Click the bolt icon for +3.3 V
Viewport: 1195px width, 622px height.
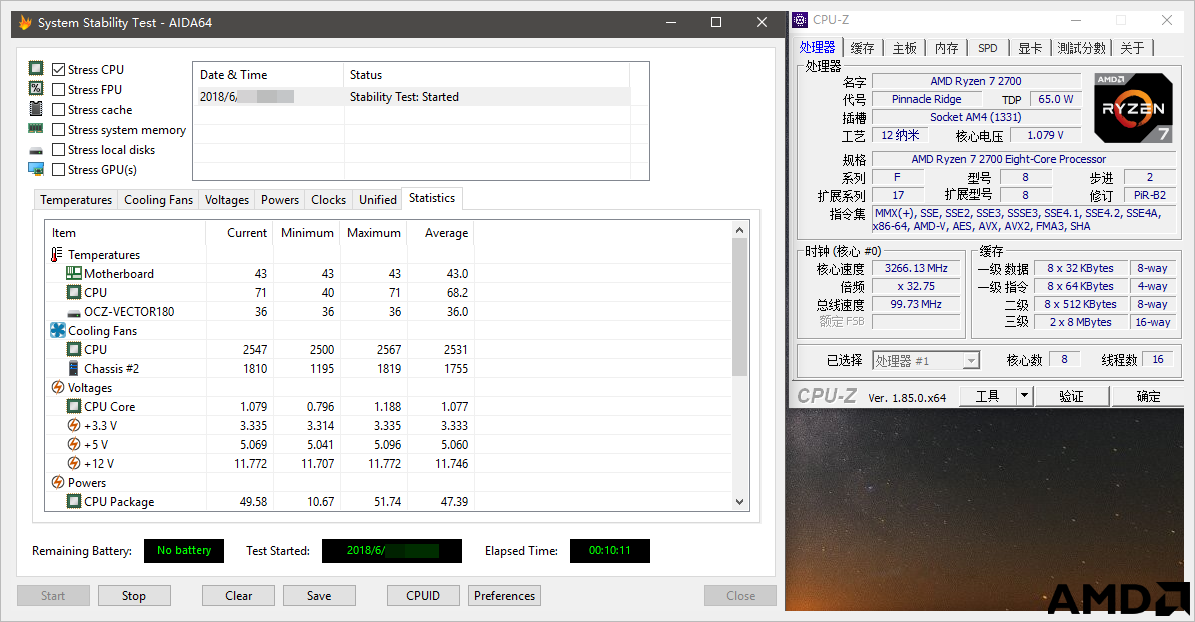pos(74,425)
